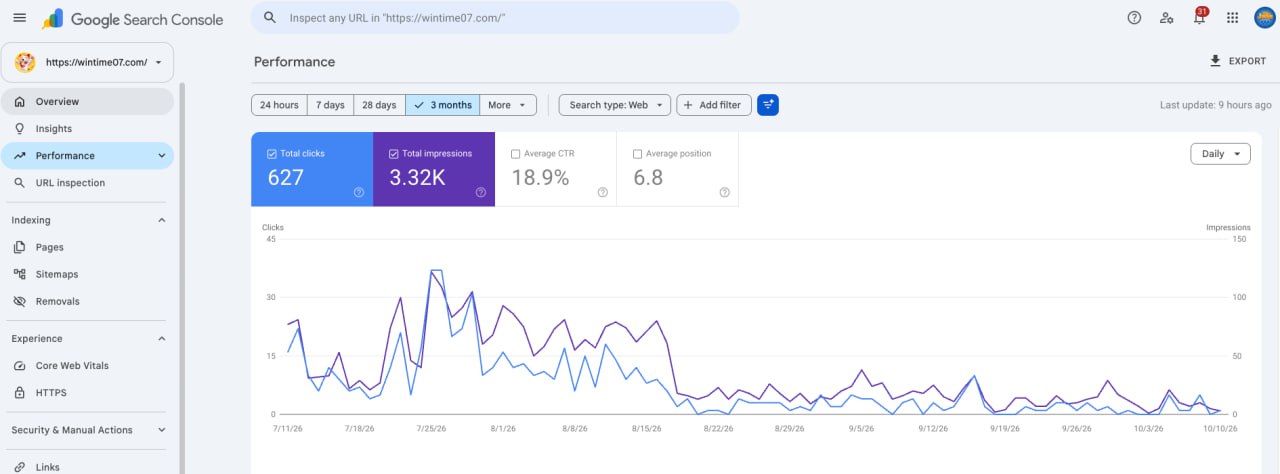The image size is (1280, 474).
Task: Click the Add filter button
Action: [714, 105]
